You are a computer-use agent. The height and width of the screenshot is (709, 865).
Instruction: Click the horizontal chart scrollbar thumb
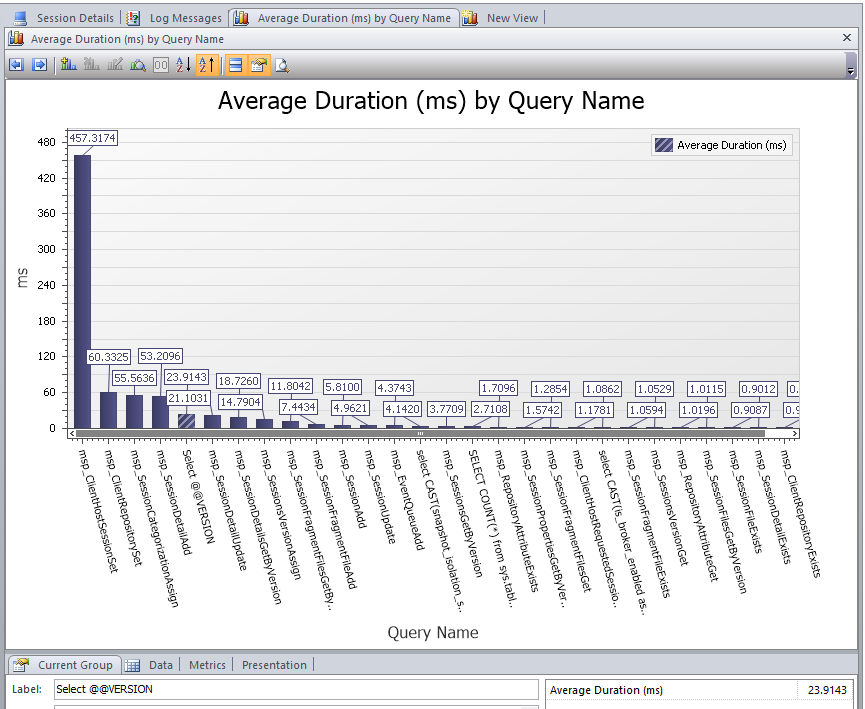point(420,434)
